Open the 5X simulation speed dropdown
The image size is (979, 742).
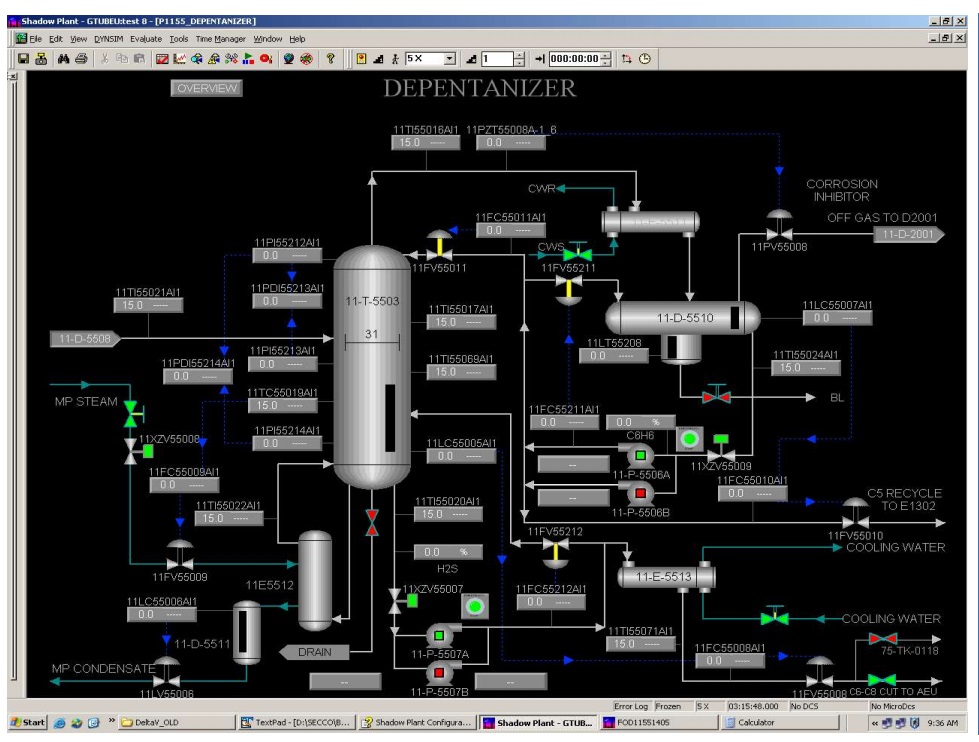point(450,59)
